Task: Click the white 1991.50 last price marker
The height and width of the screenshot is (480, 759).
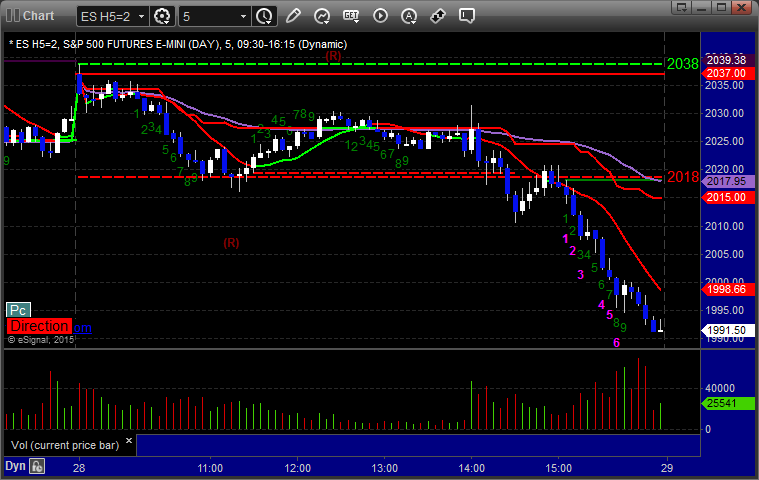Action: [x=727, y=330]
